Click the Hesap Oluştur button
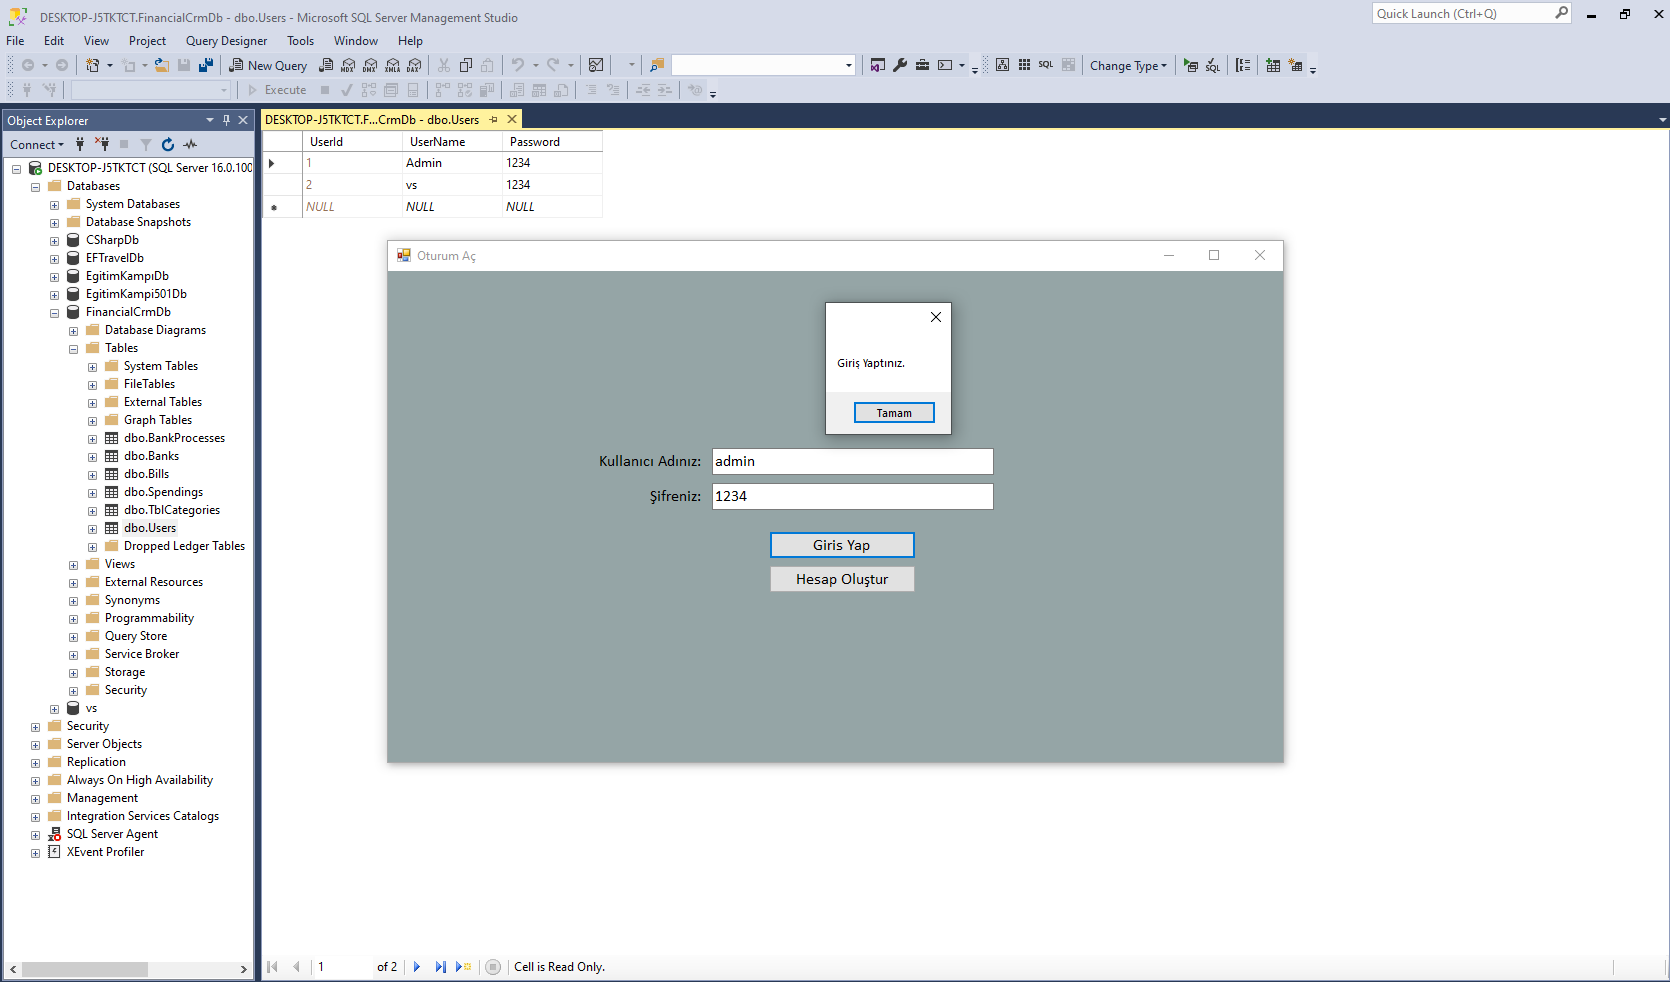Screen dimensions: 1670x982 [x=842, y=579]
